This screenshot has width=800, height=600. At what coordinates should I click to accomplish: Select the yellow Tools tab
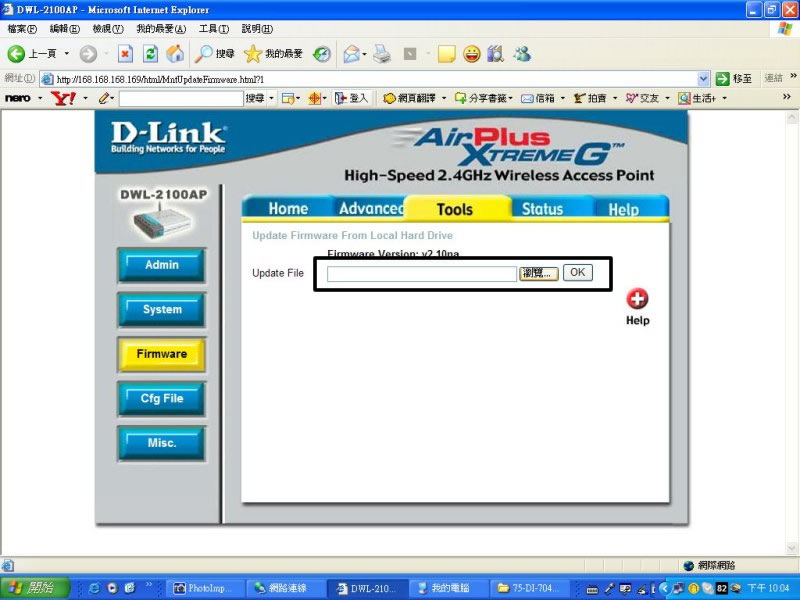point(456,209)
